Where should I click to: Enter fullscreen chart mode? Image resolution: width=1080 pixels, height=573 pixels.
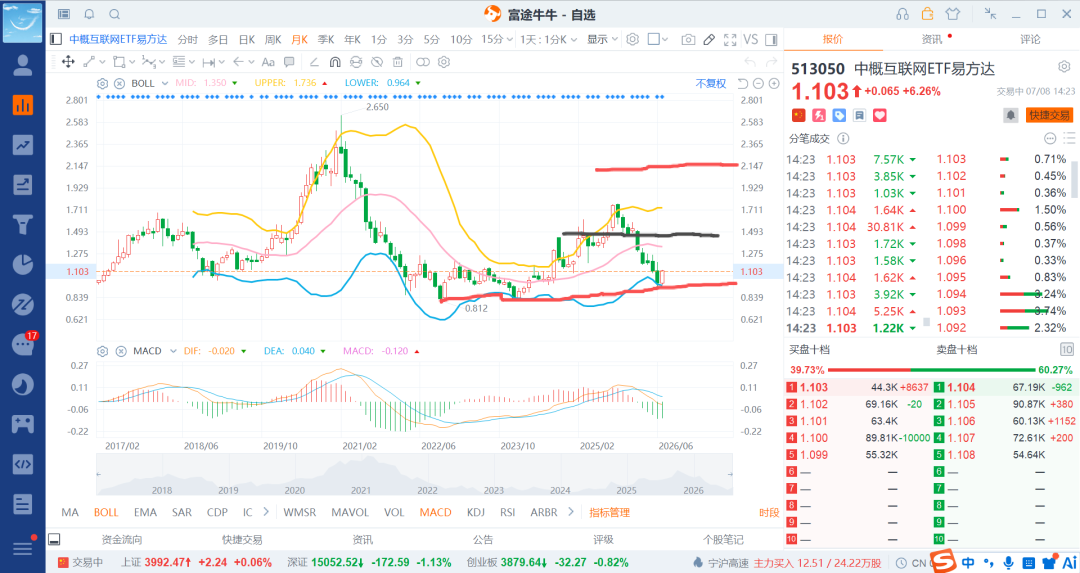[x=730, y=40]
